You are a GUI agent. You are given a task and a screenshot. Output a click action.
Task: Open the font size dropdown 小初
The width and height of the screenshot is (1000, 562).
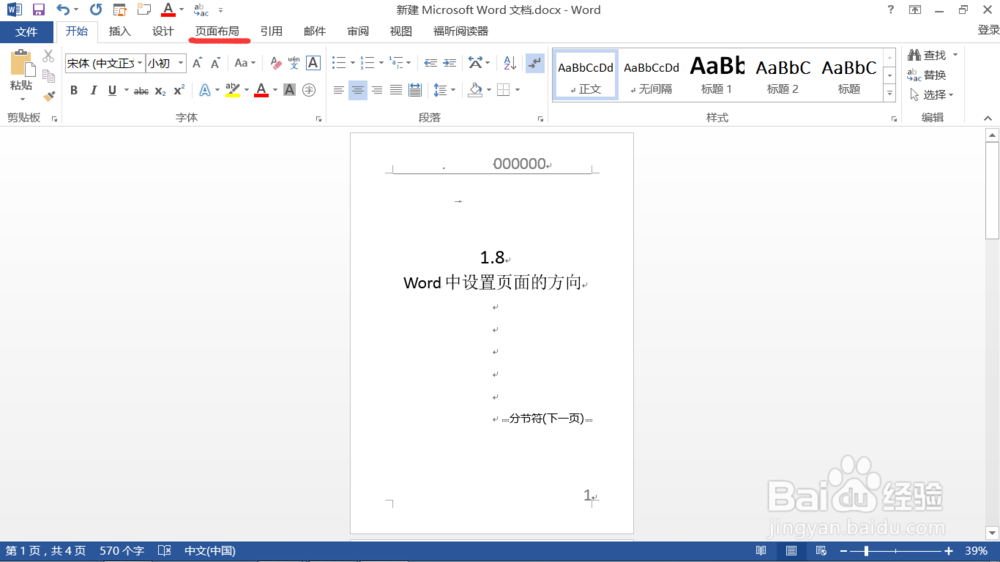pos(180,63)
